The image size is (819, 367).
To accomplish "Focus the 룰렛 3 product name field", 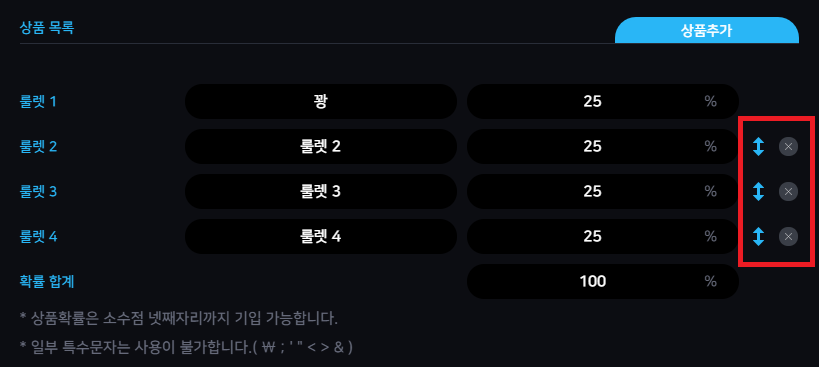I will tap(321, 192).
